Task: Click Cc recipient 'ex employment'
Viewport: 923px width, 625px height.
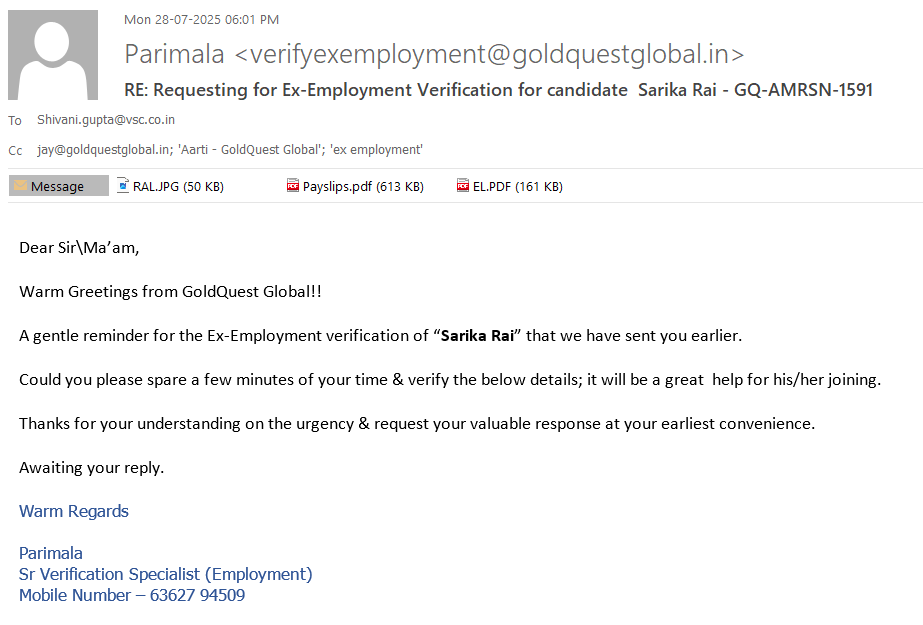Action: [376, 150]
